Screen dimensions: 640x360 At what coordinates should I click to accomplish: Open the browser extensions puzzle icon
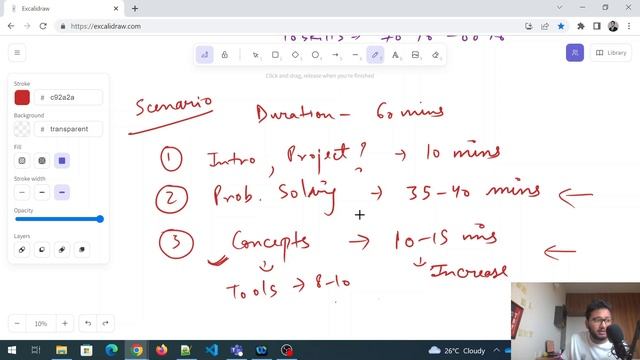point(580,26)
